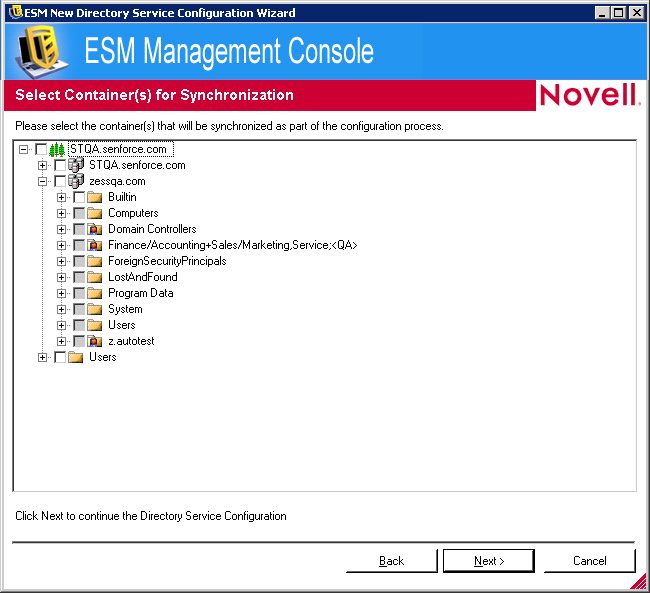Select the root STQA.senforce.com label

point(121,149)
